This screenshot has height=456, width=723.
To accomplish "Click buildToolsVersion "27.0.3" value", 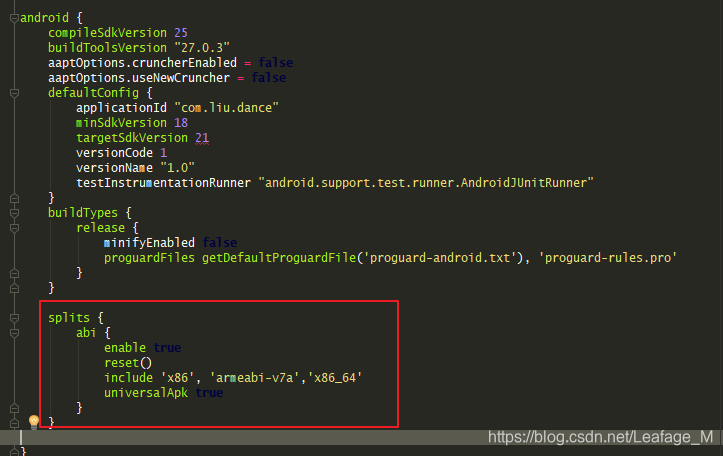I will coord(202,48).
